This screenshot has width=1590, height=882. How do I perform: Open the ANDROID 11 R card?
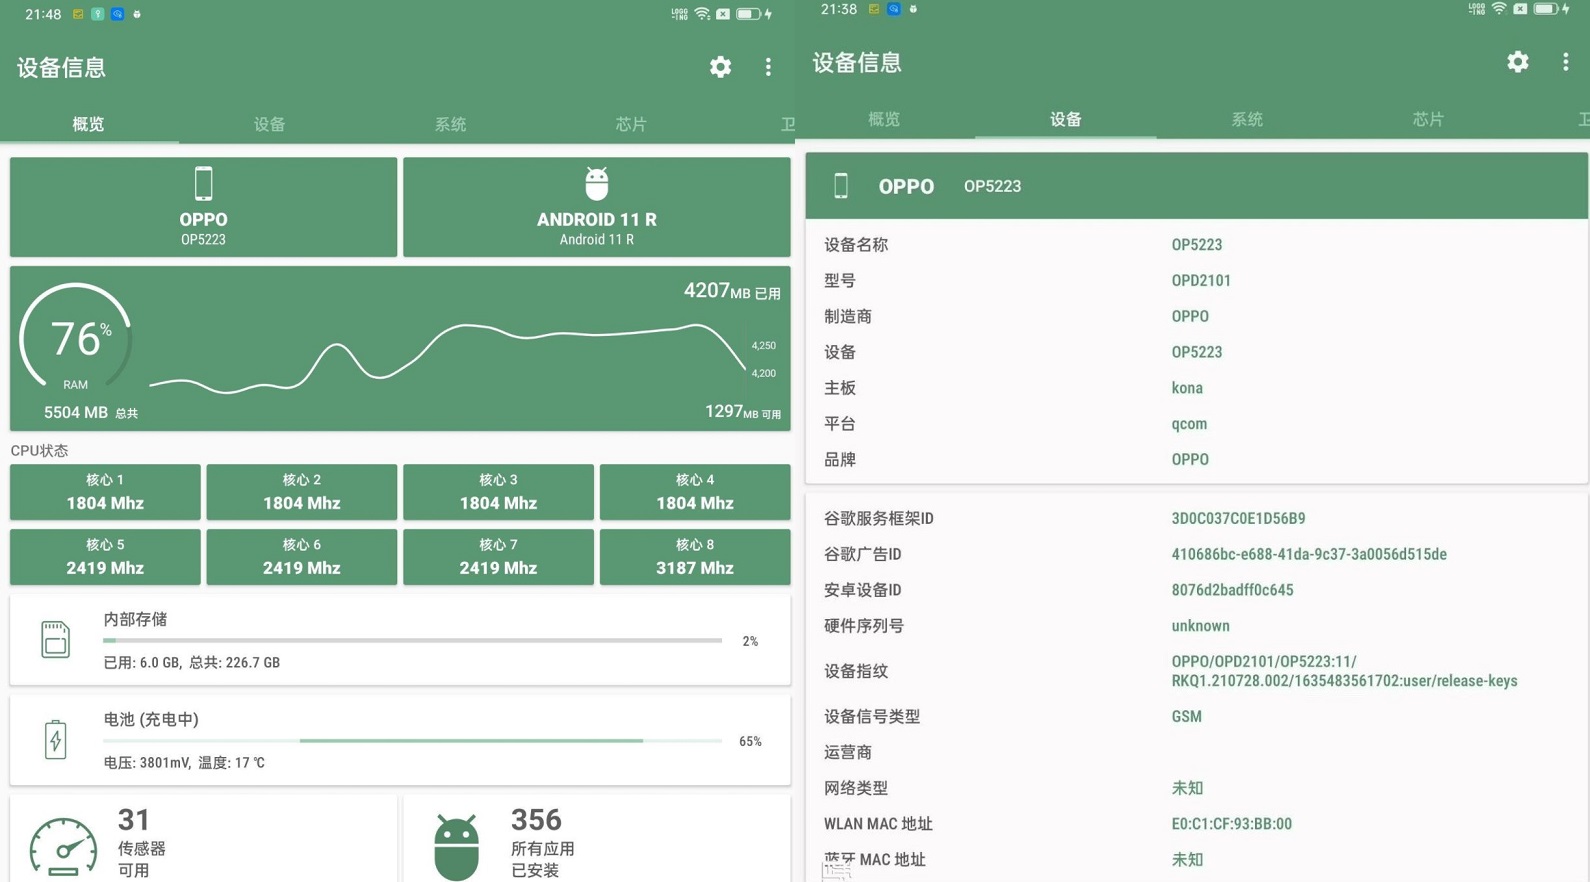(597, 207)
